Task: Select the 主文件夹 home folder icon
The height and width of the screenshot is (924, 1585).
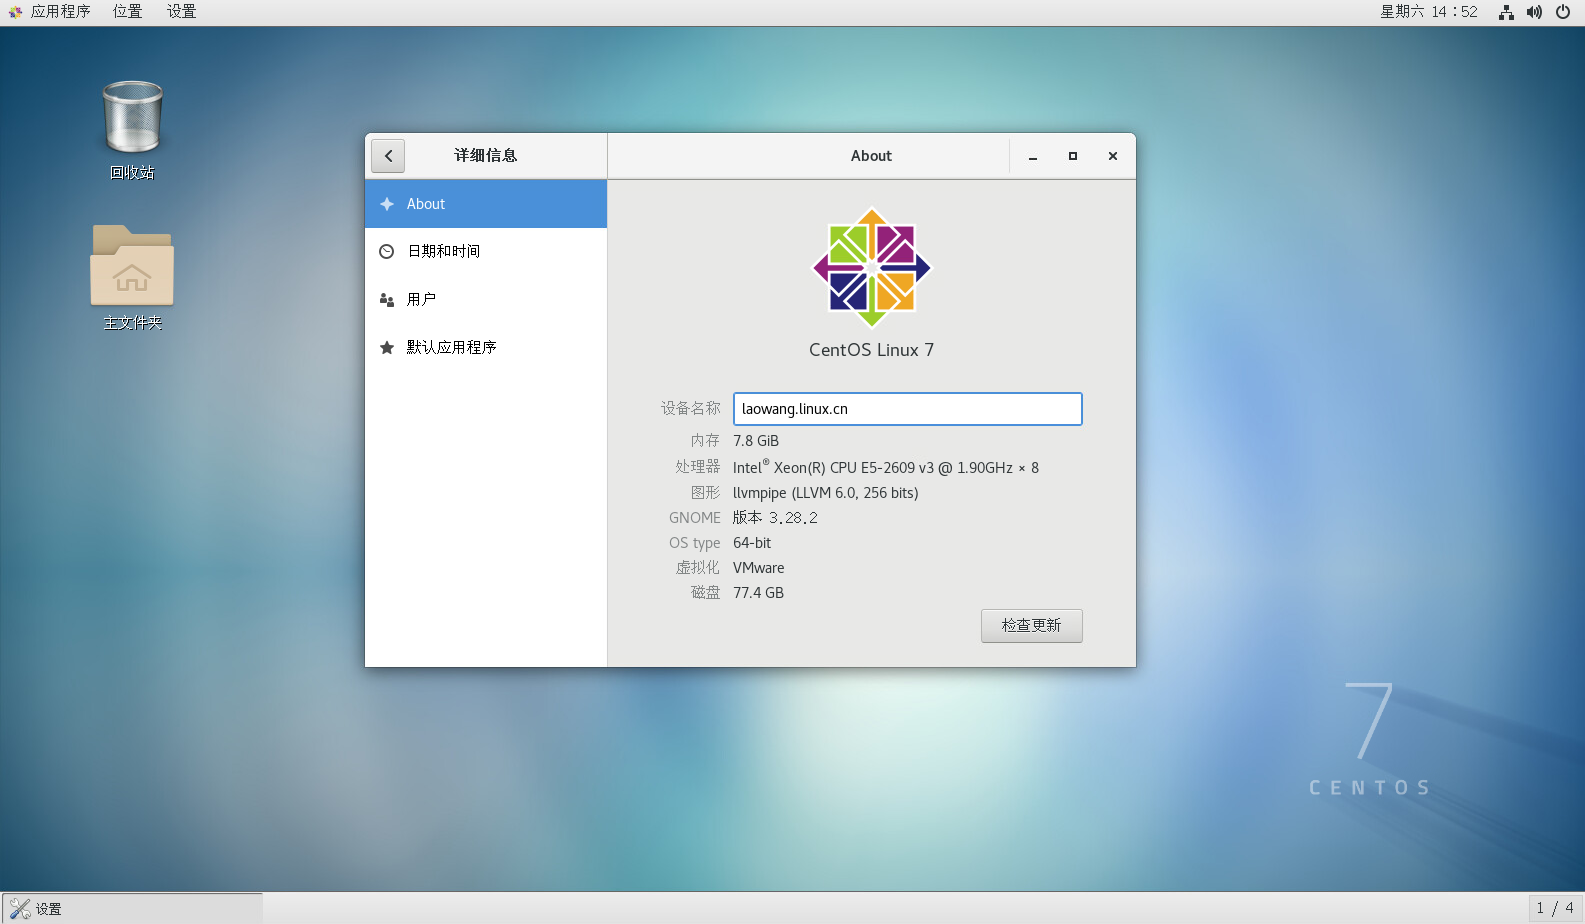Action: click(x=132, y=278)
